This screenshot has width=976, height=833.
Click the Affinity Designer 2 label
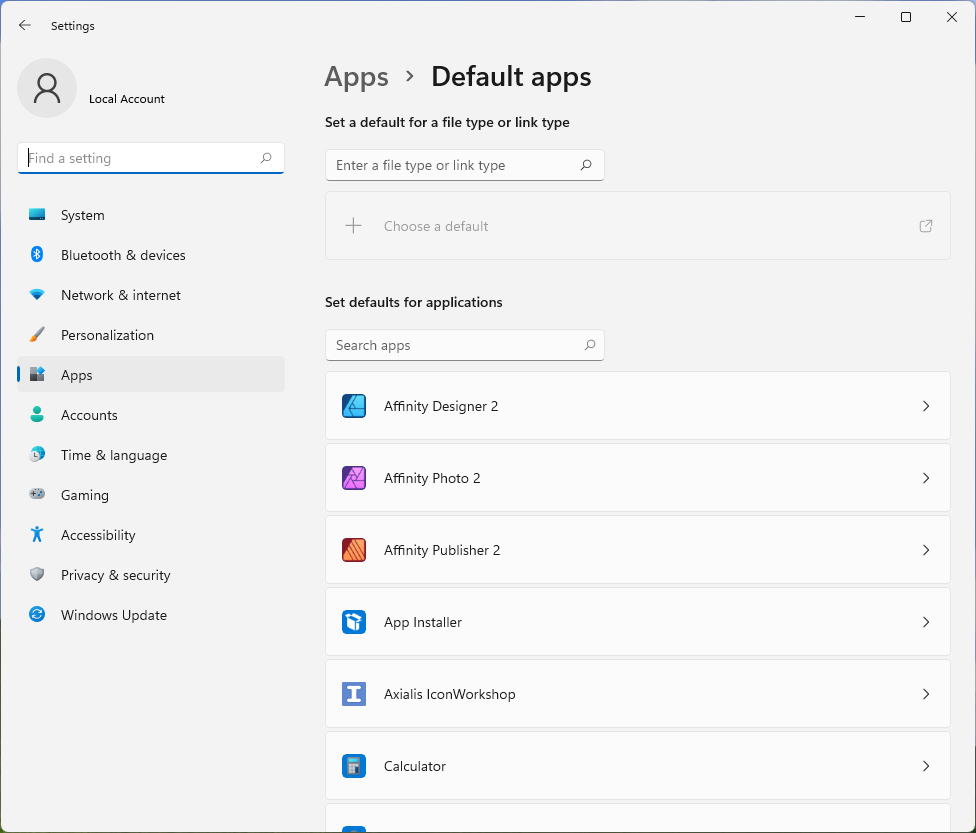pos(441,406)
